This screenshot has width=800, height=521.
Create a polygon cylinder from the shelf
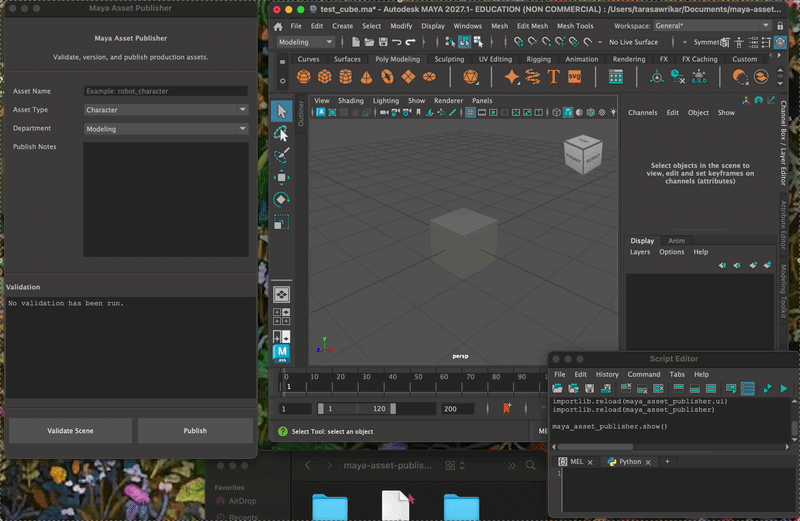(345, 77)
